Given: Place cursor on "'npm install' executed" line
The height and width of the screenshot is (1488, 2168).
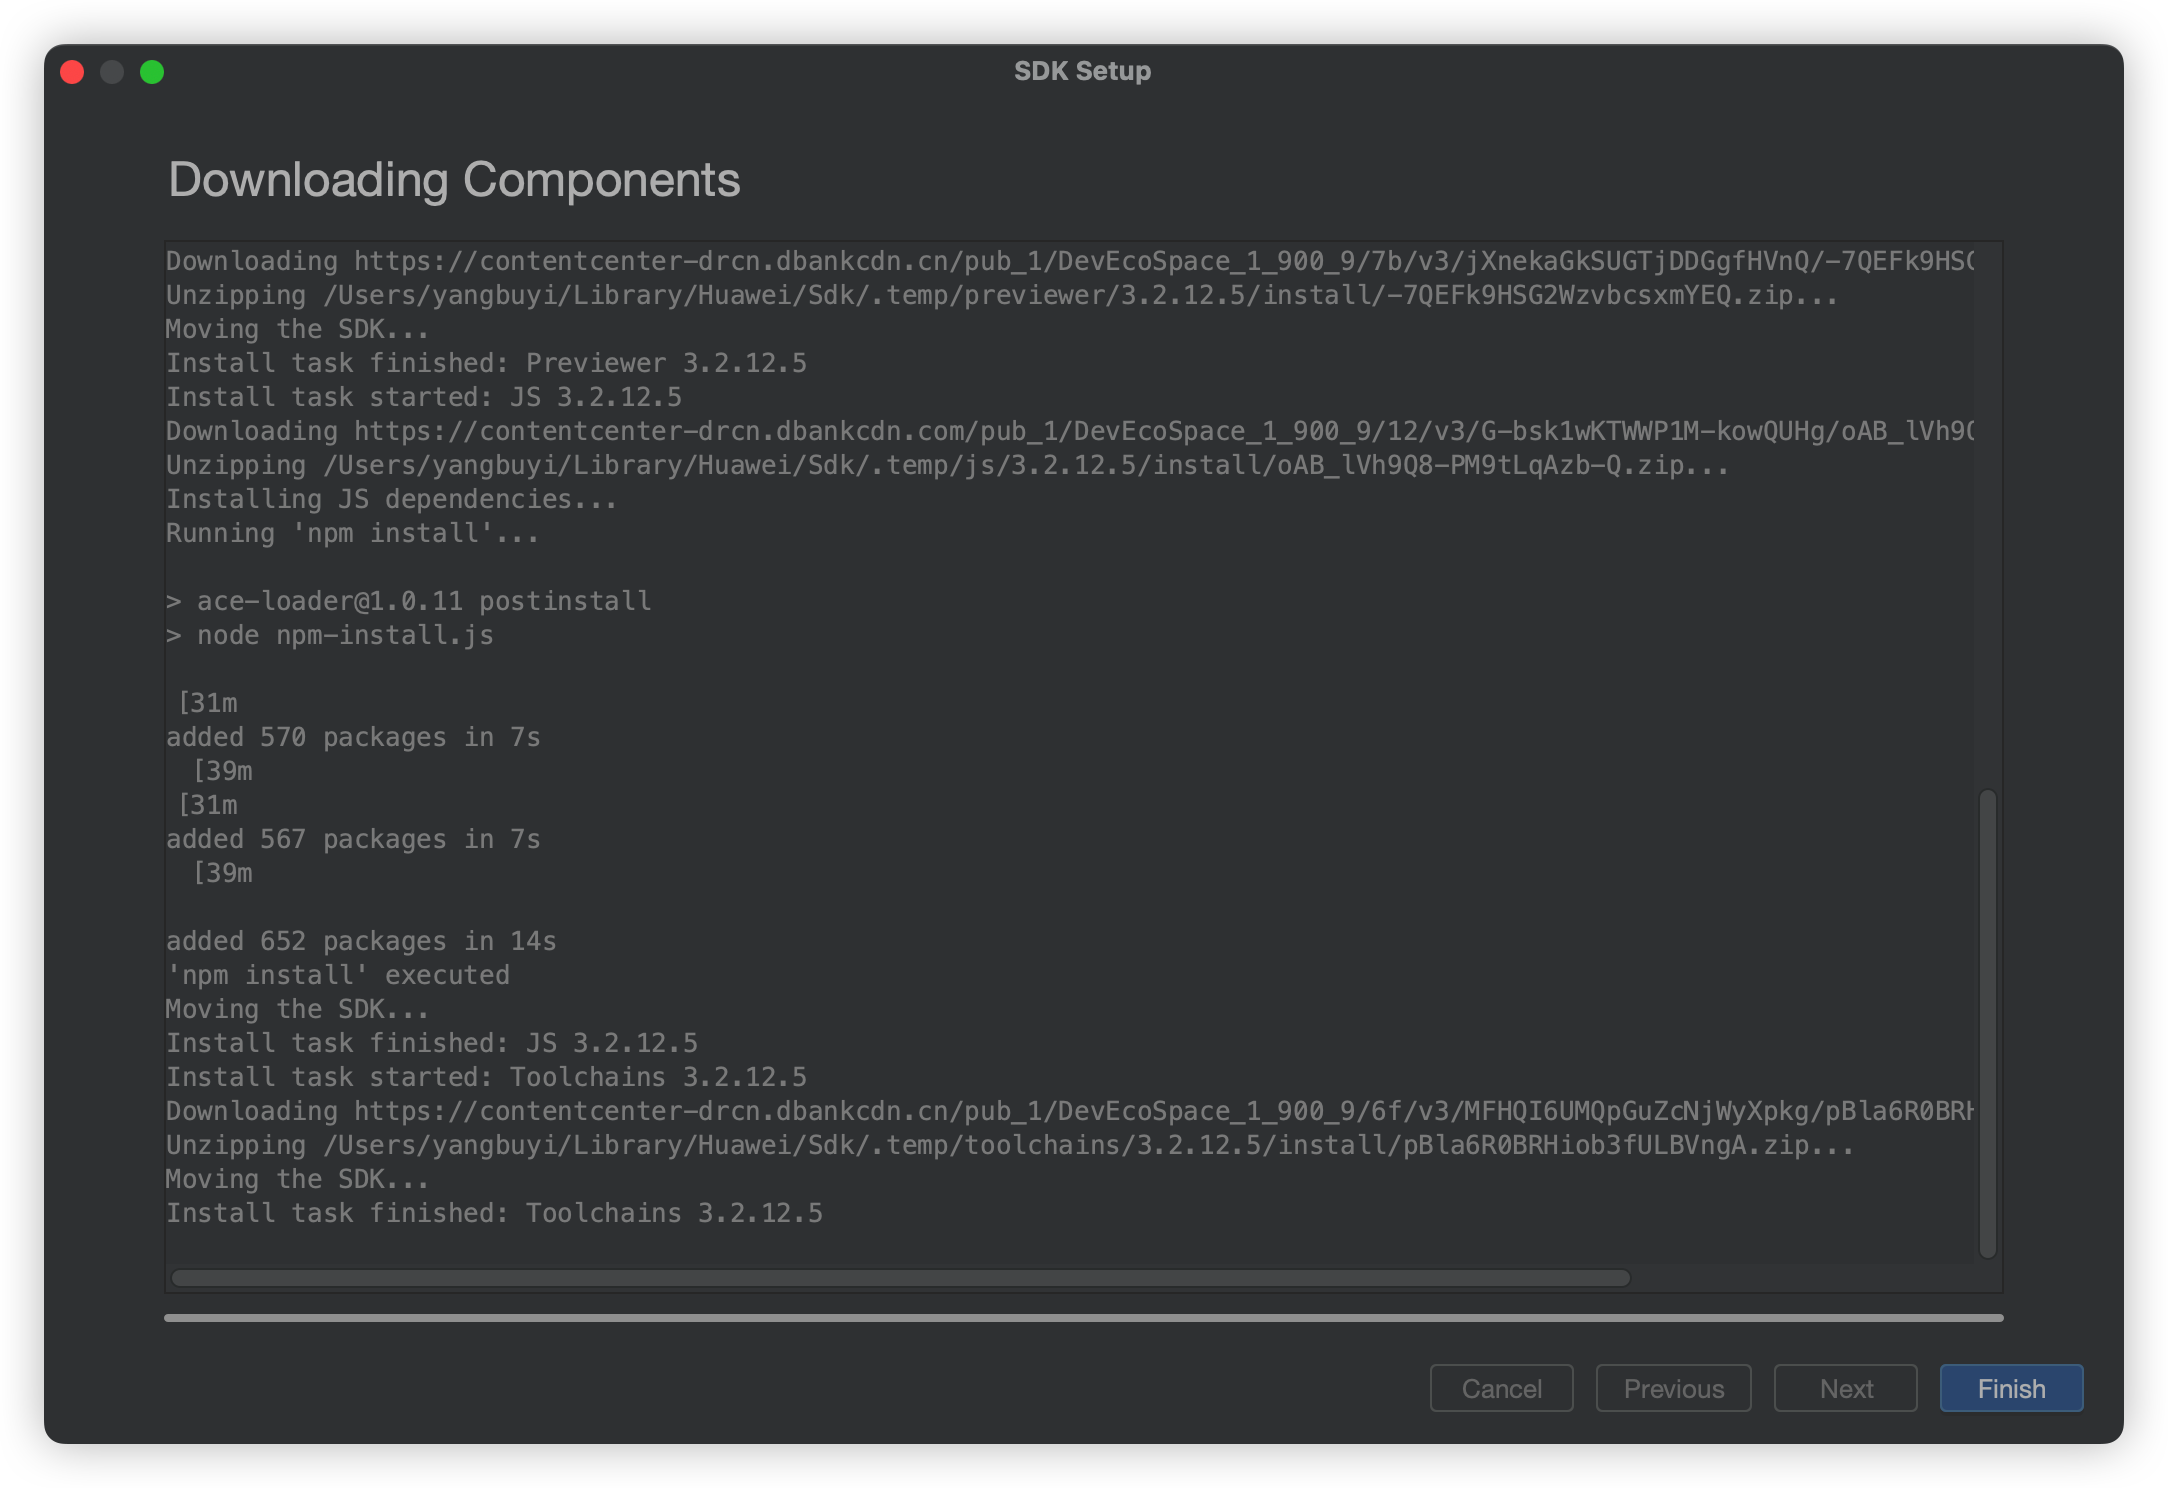Looking at the screenshot, I should [x=338, y=975].
